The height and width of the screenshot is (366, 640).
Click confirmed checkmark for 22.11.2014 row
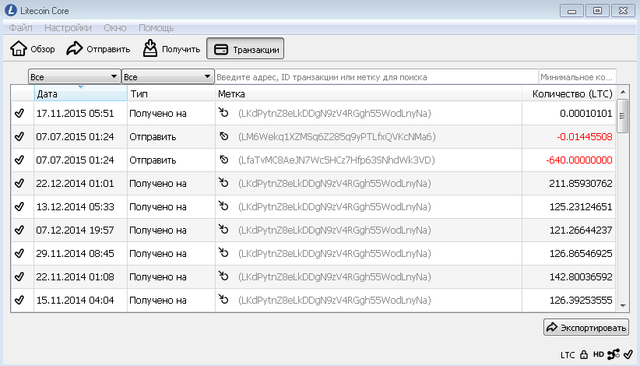tap(19, 277)
